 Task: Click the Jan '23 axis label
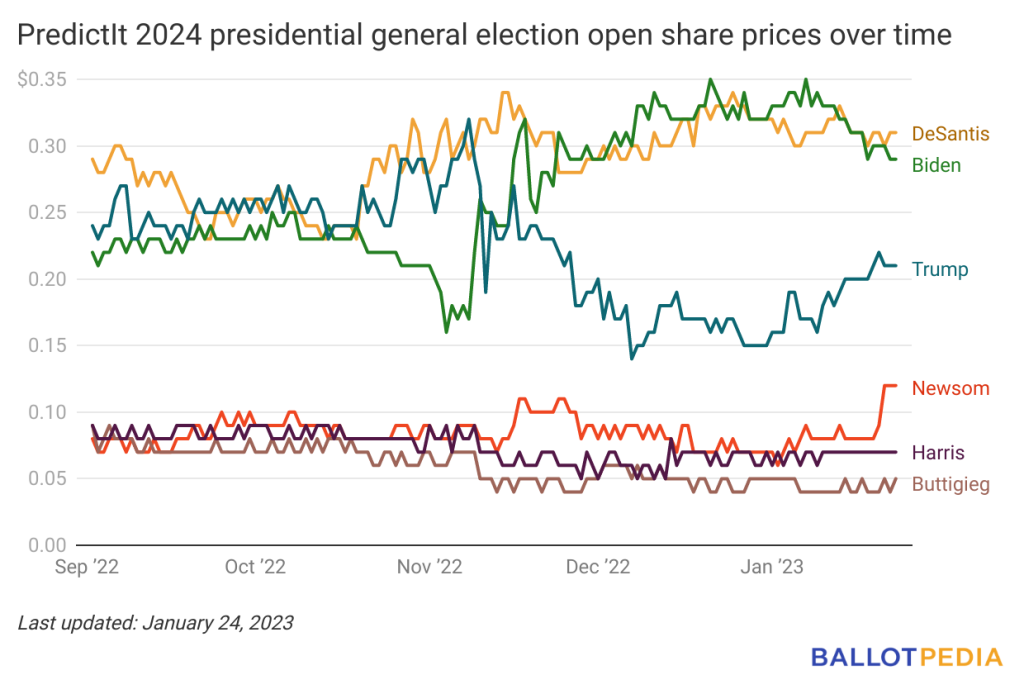[772, 566]
